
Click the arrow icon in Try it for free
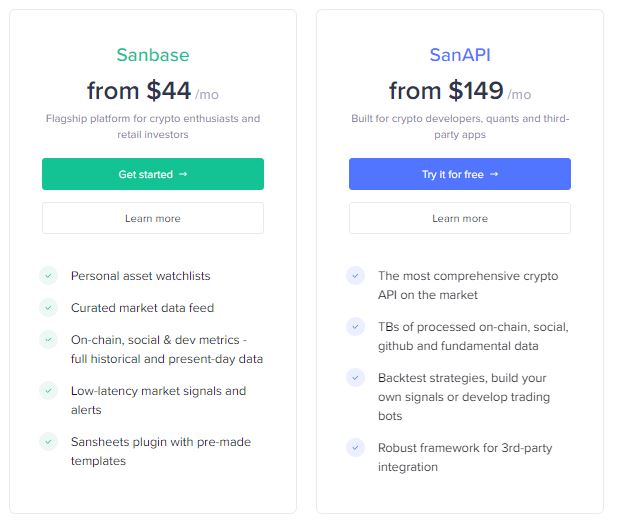pos(494,174)
